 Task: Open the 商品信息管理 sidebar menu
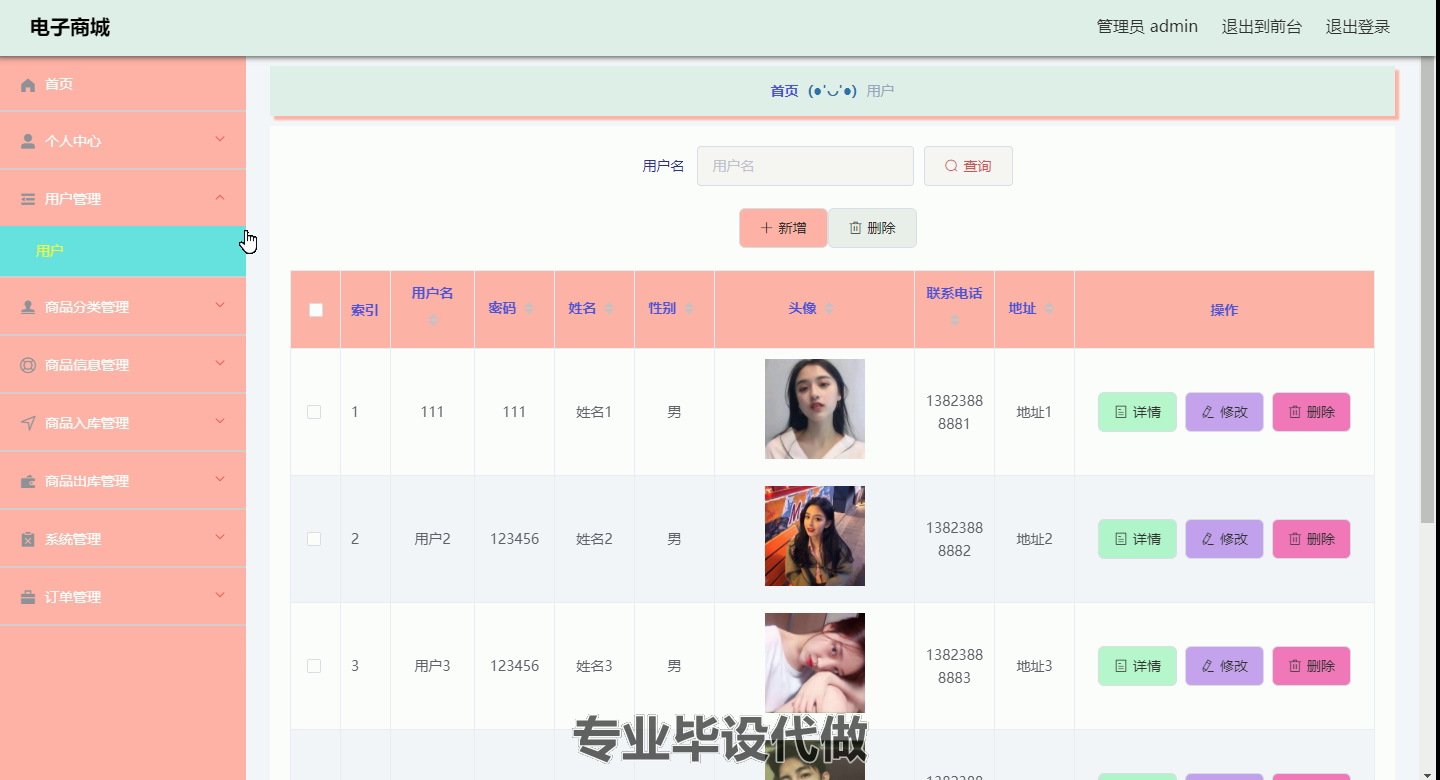click(123, 365)
